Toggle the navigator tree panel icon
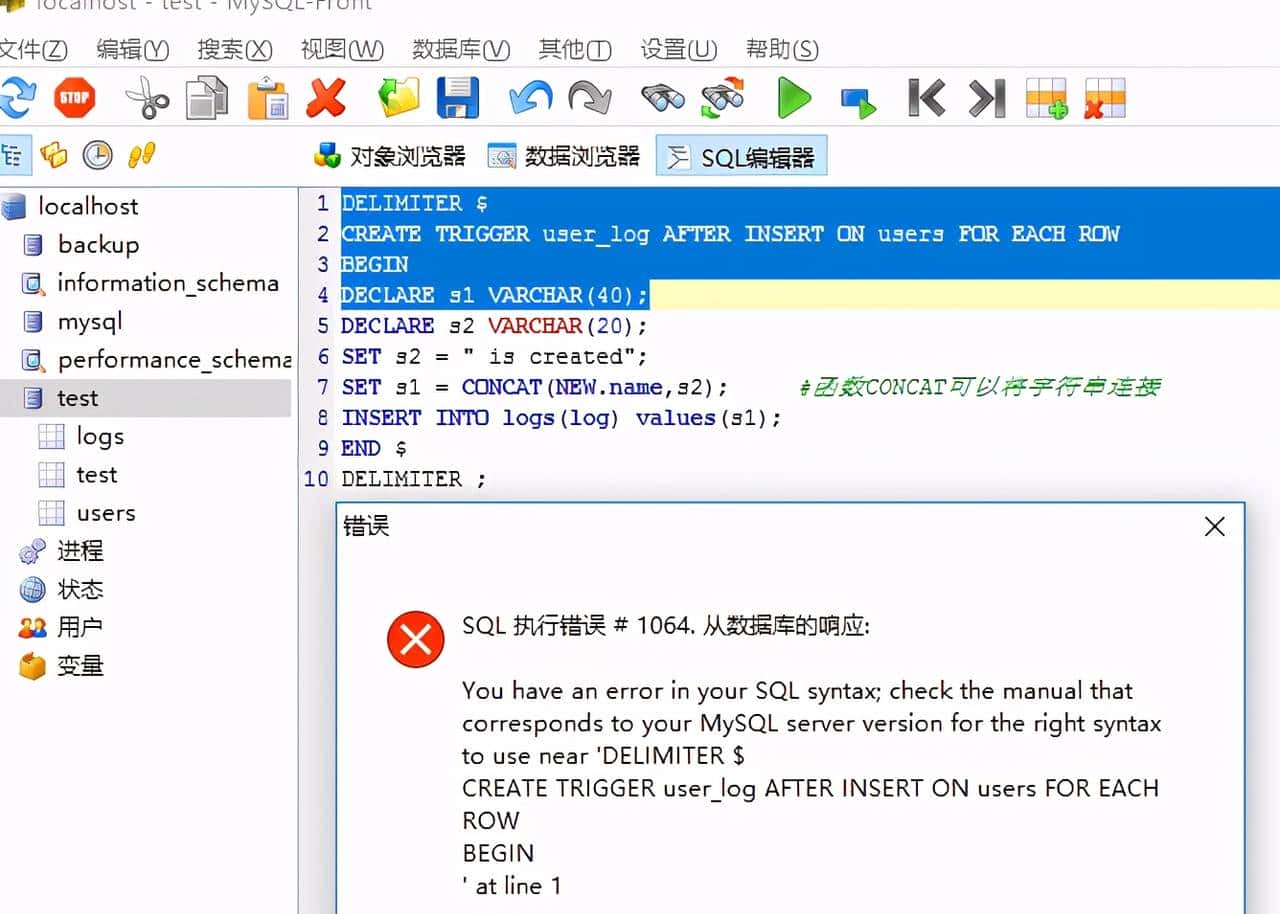 (x=15, y=154)
